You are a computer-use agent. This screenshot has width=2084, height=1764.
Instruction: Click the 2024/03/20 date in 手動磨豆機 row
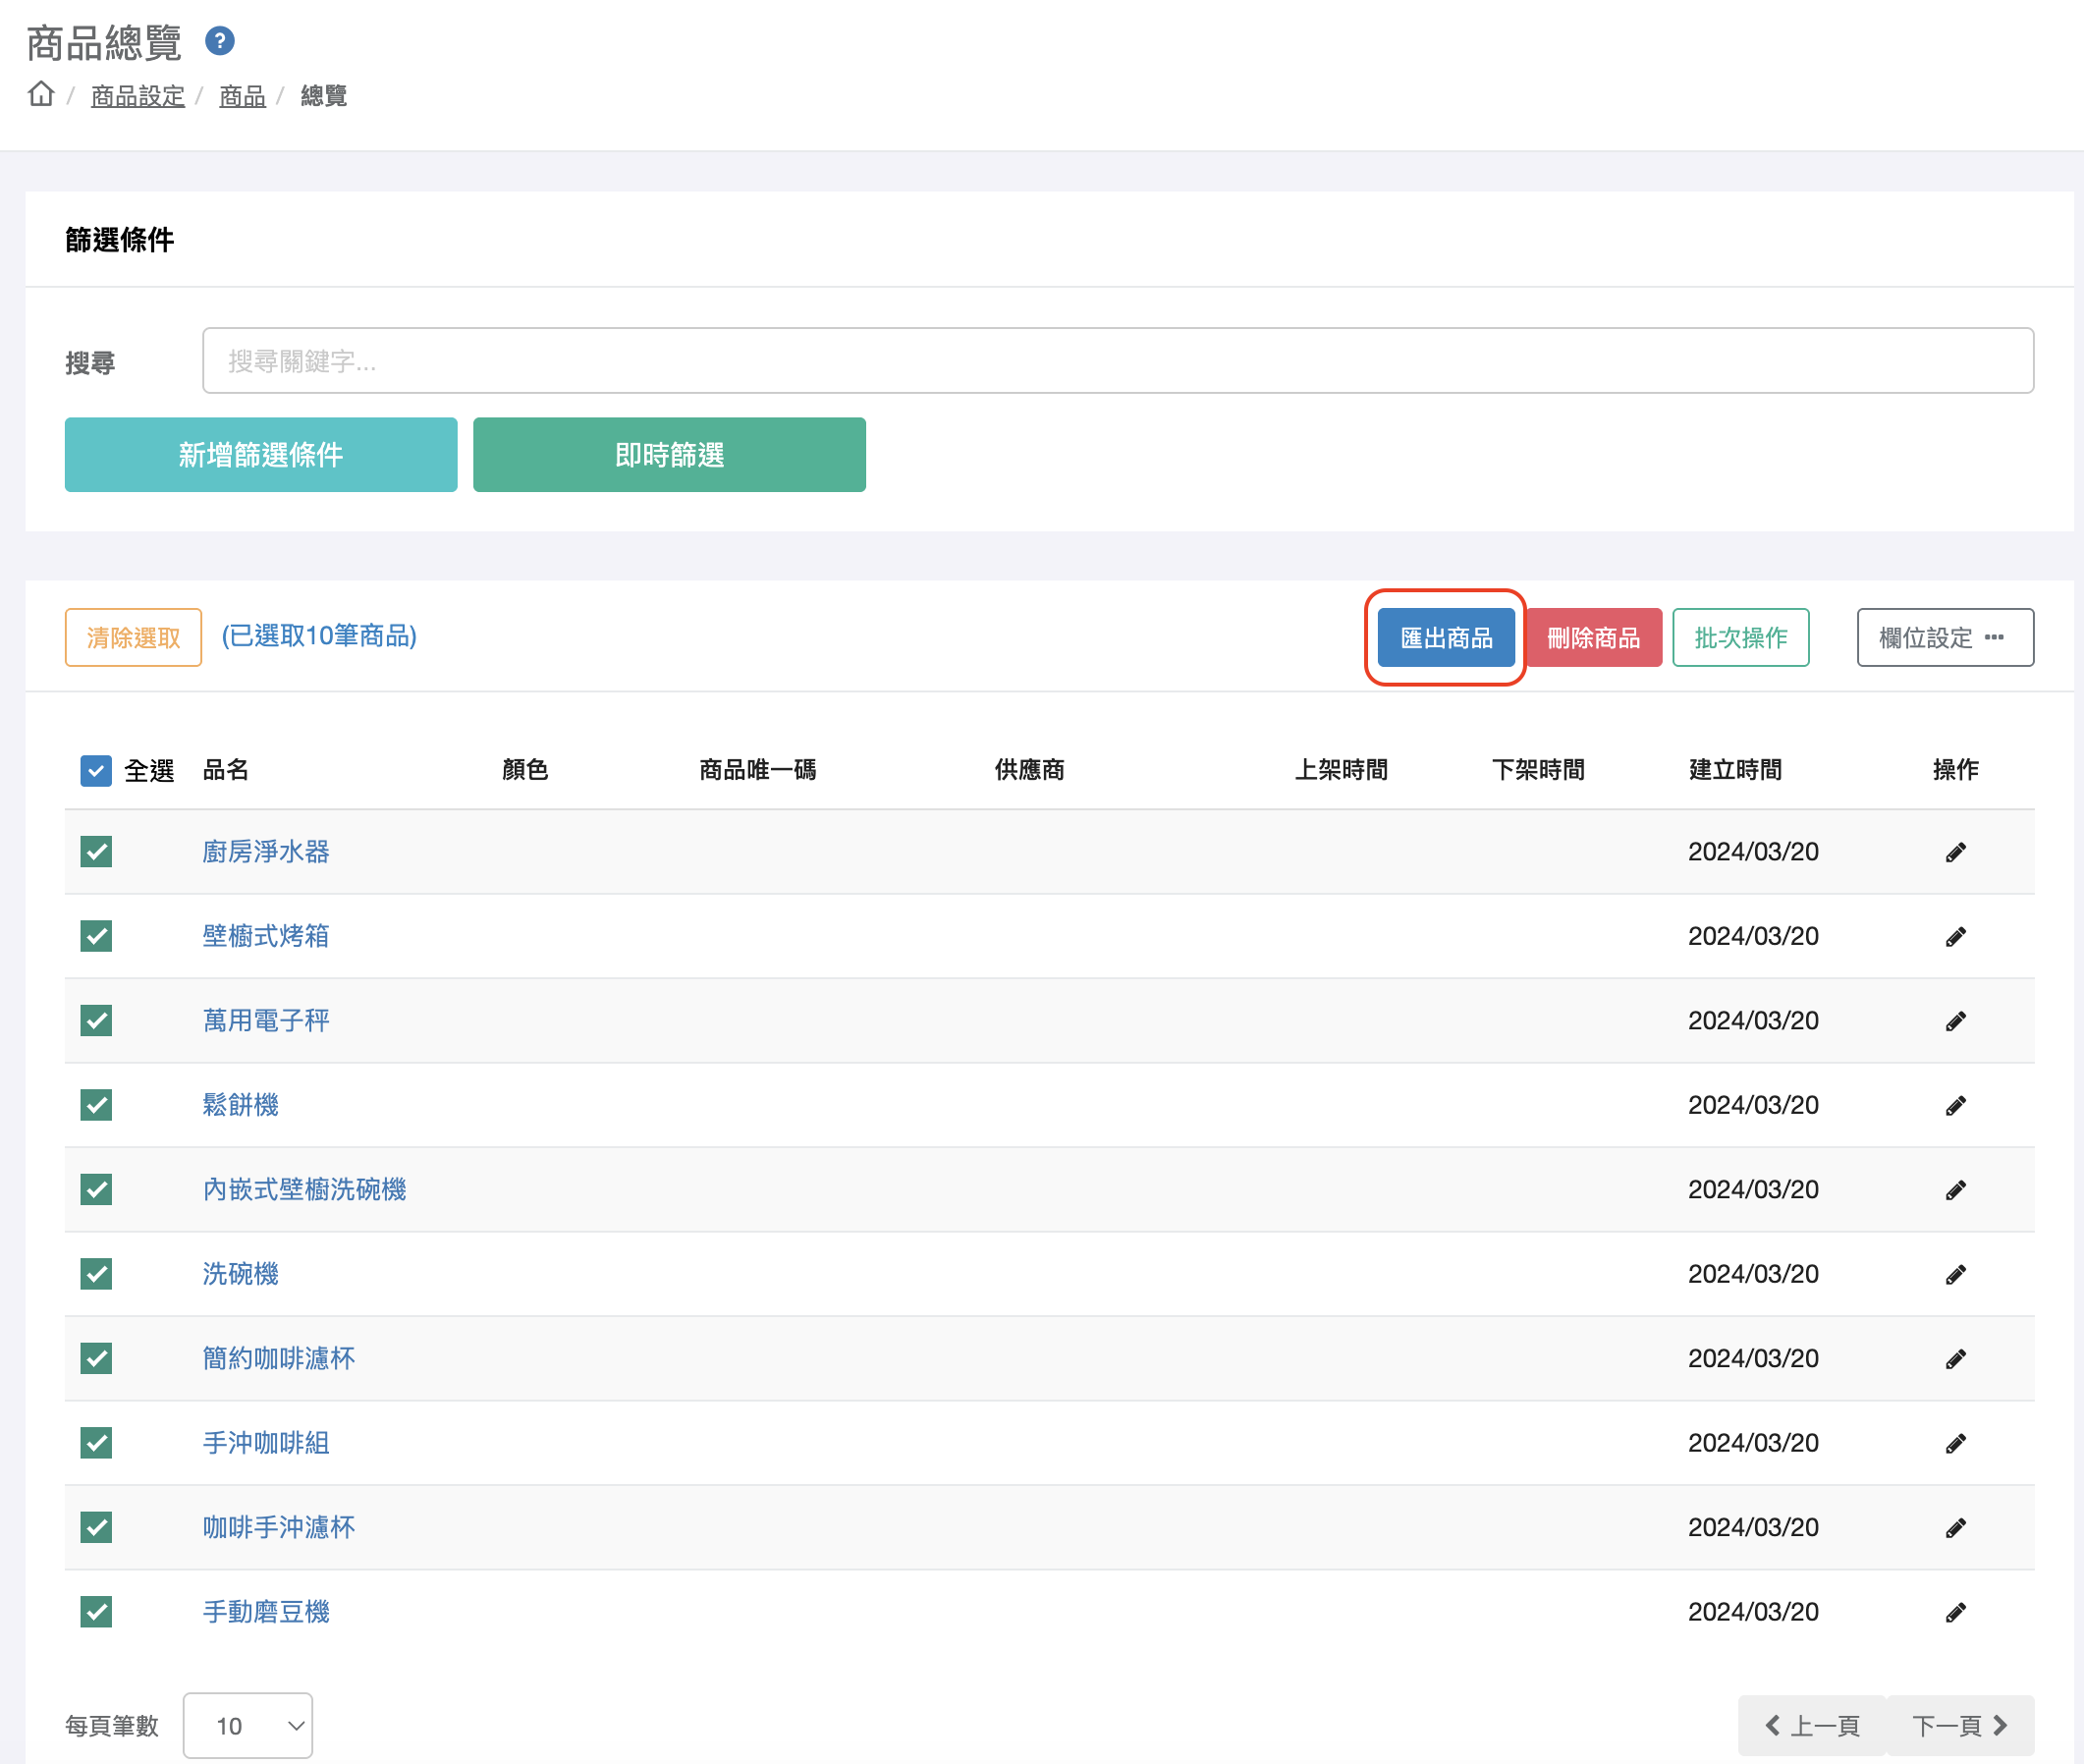(x=1753, y=1613)
